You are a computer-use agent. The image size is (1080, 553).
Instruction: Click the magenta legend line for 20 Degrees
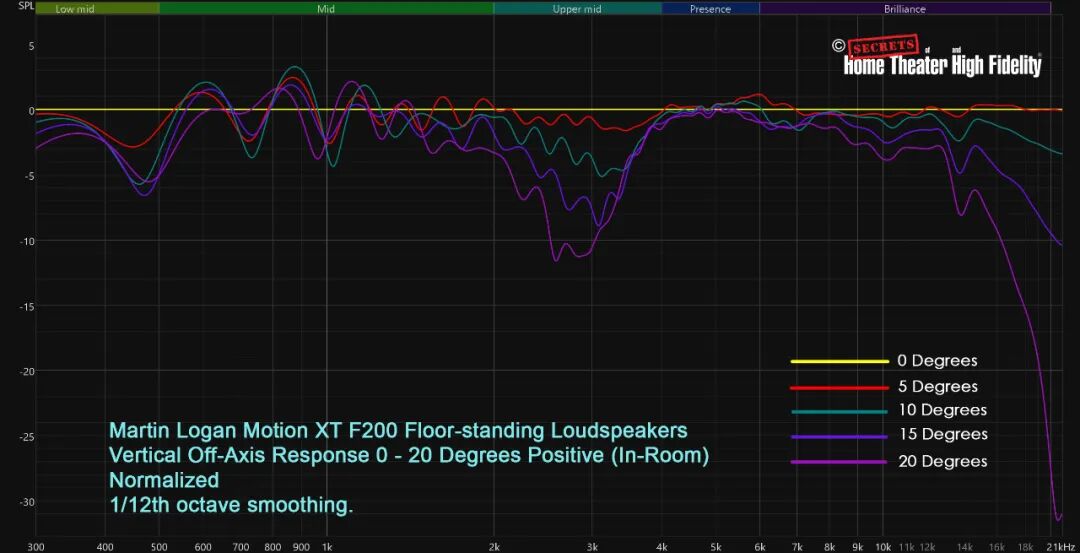[840, 461]
